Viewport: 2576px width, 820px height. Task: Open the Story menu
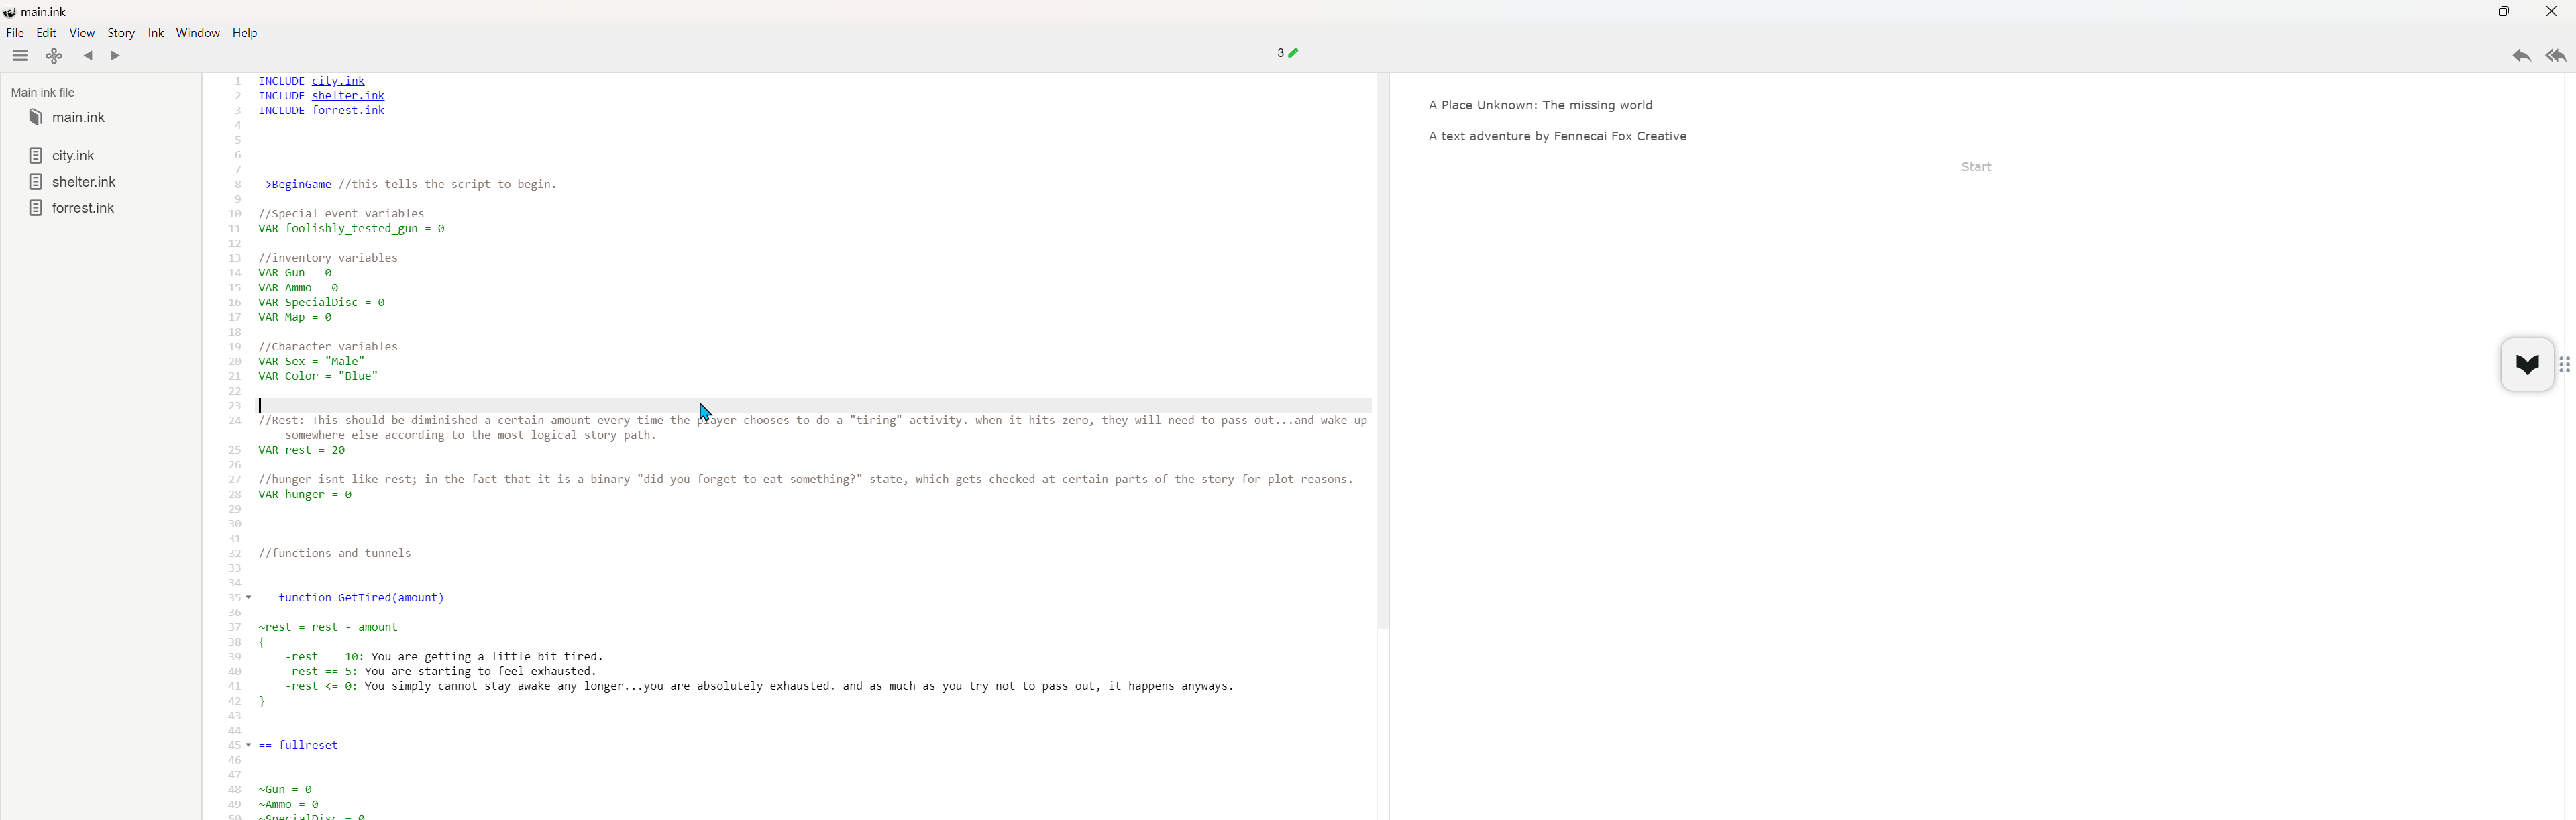tap(121, 33)
